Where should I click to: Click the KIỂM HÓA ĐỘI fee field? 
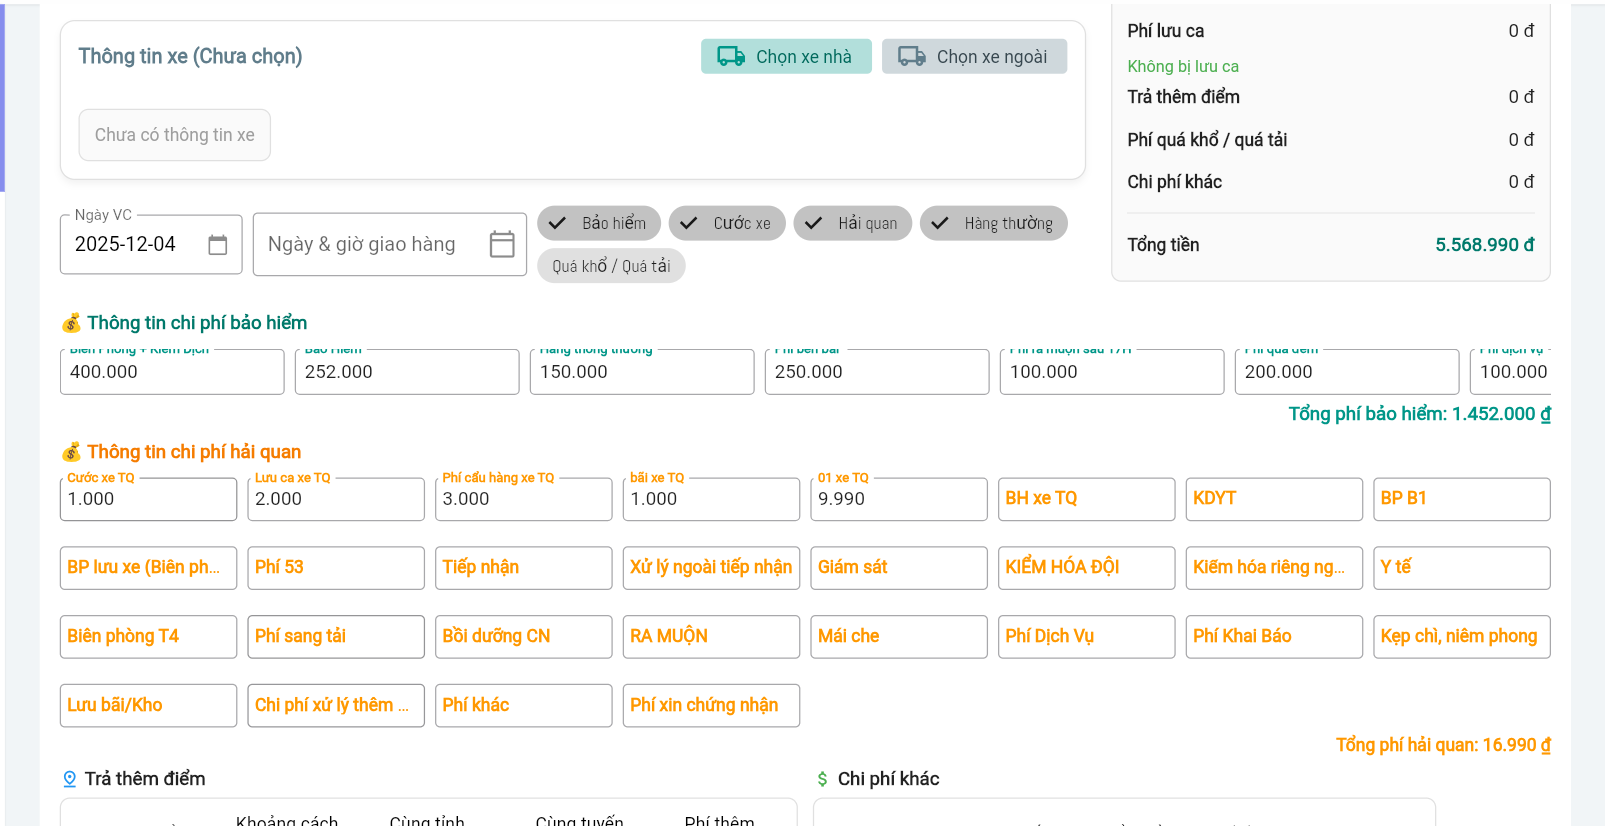[1086, 568]
